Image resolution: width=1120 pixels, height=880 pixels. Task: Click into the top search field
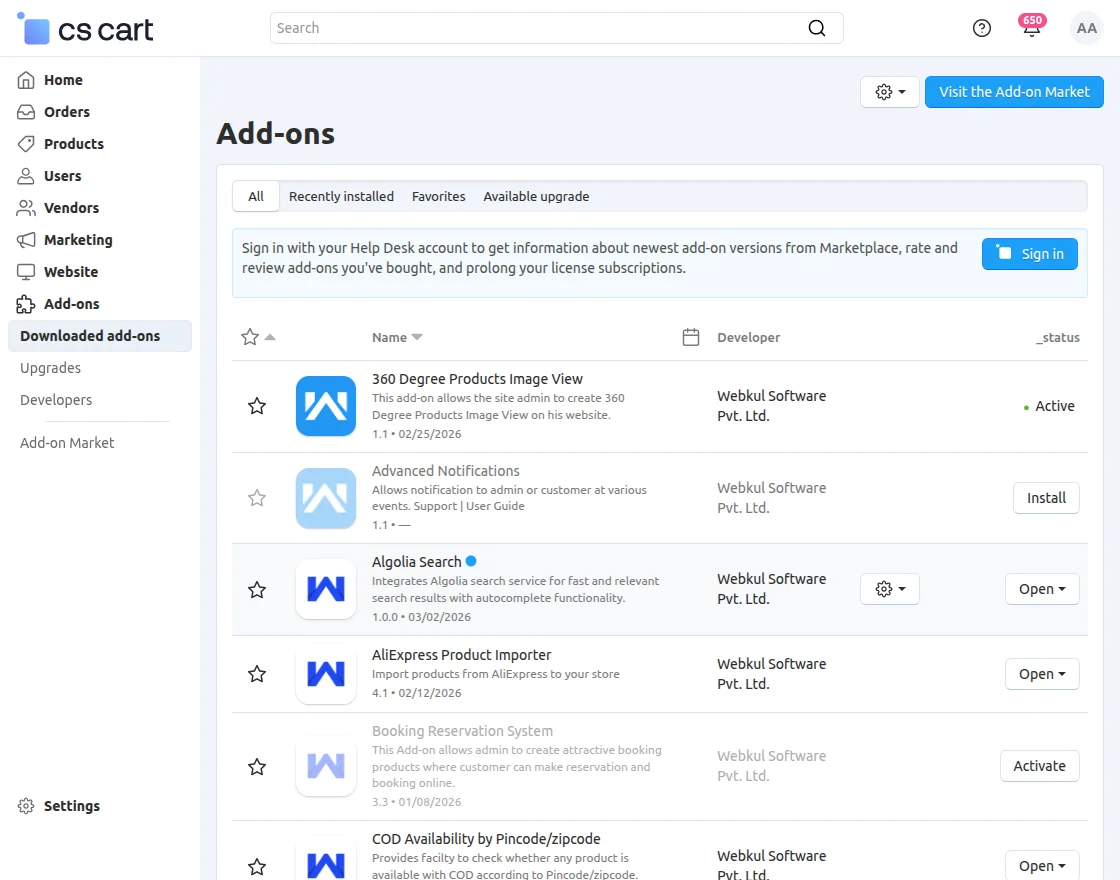[x=540, y=28]
